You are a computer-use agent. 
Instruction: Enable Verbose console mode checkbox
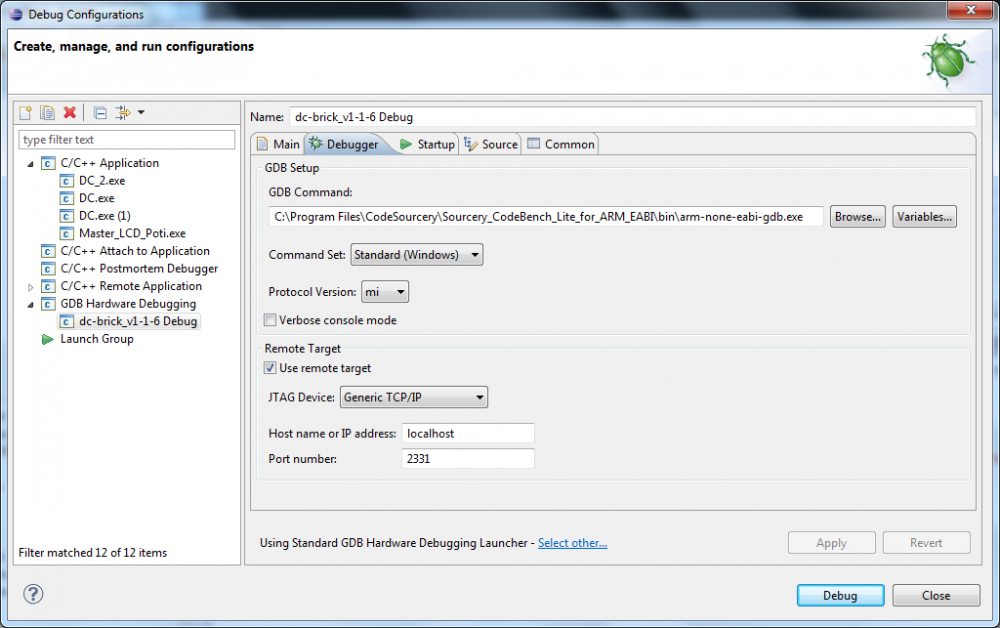(x=270, y=321)
